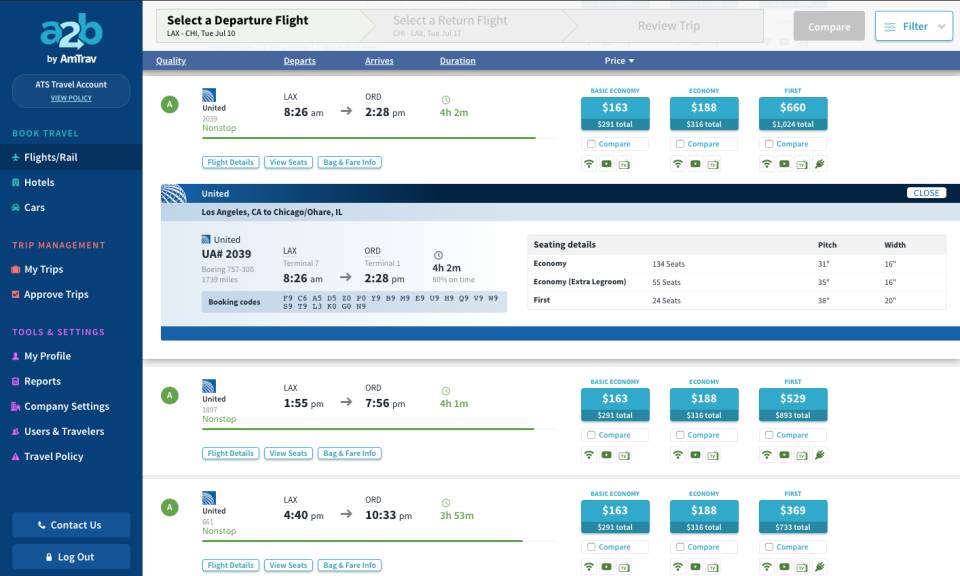Click the power plug icon under $369 First fare

coord(820,567)
